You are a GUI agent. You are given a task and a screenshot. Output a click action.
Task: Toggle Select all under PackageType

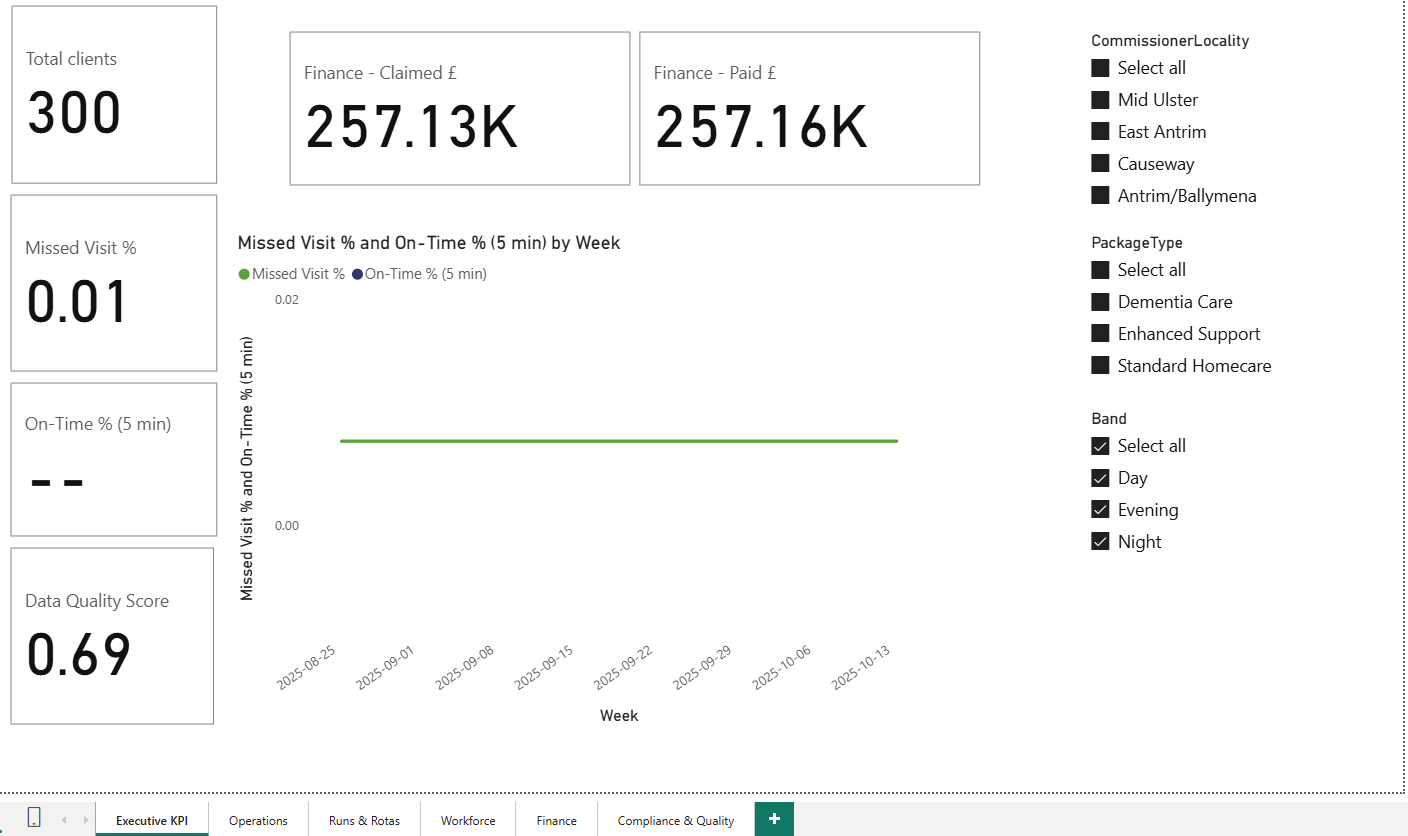click(x=1099, y=269)
